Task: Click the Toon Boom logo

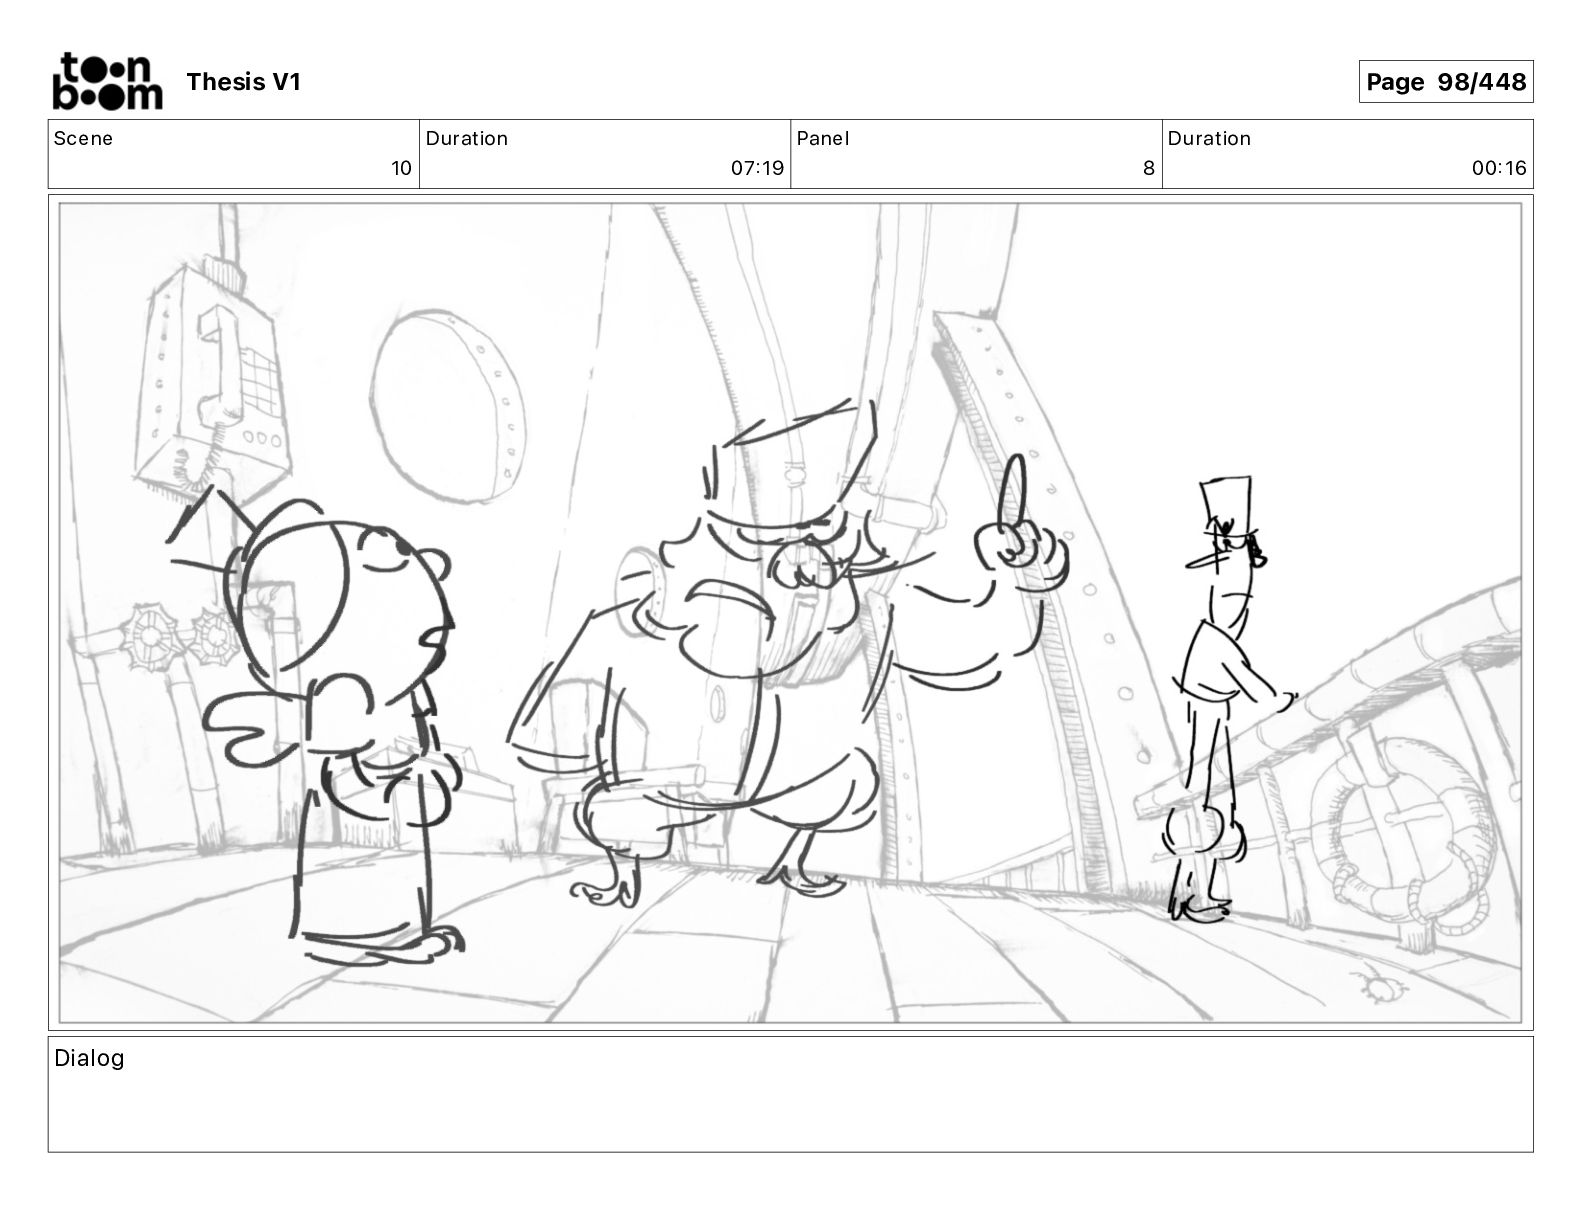Action: tap(107, 81)
